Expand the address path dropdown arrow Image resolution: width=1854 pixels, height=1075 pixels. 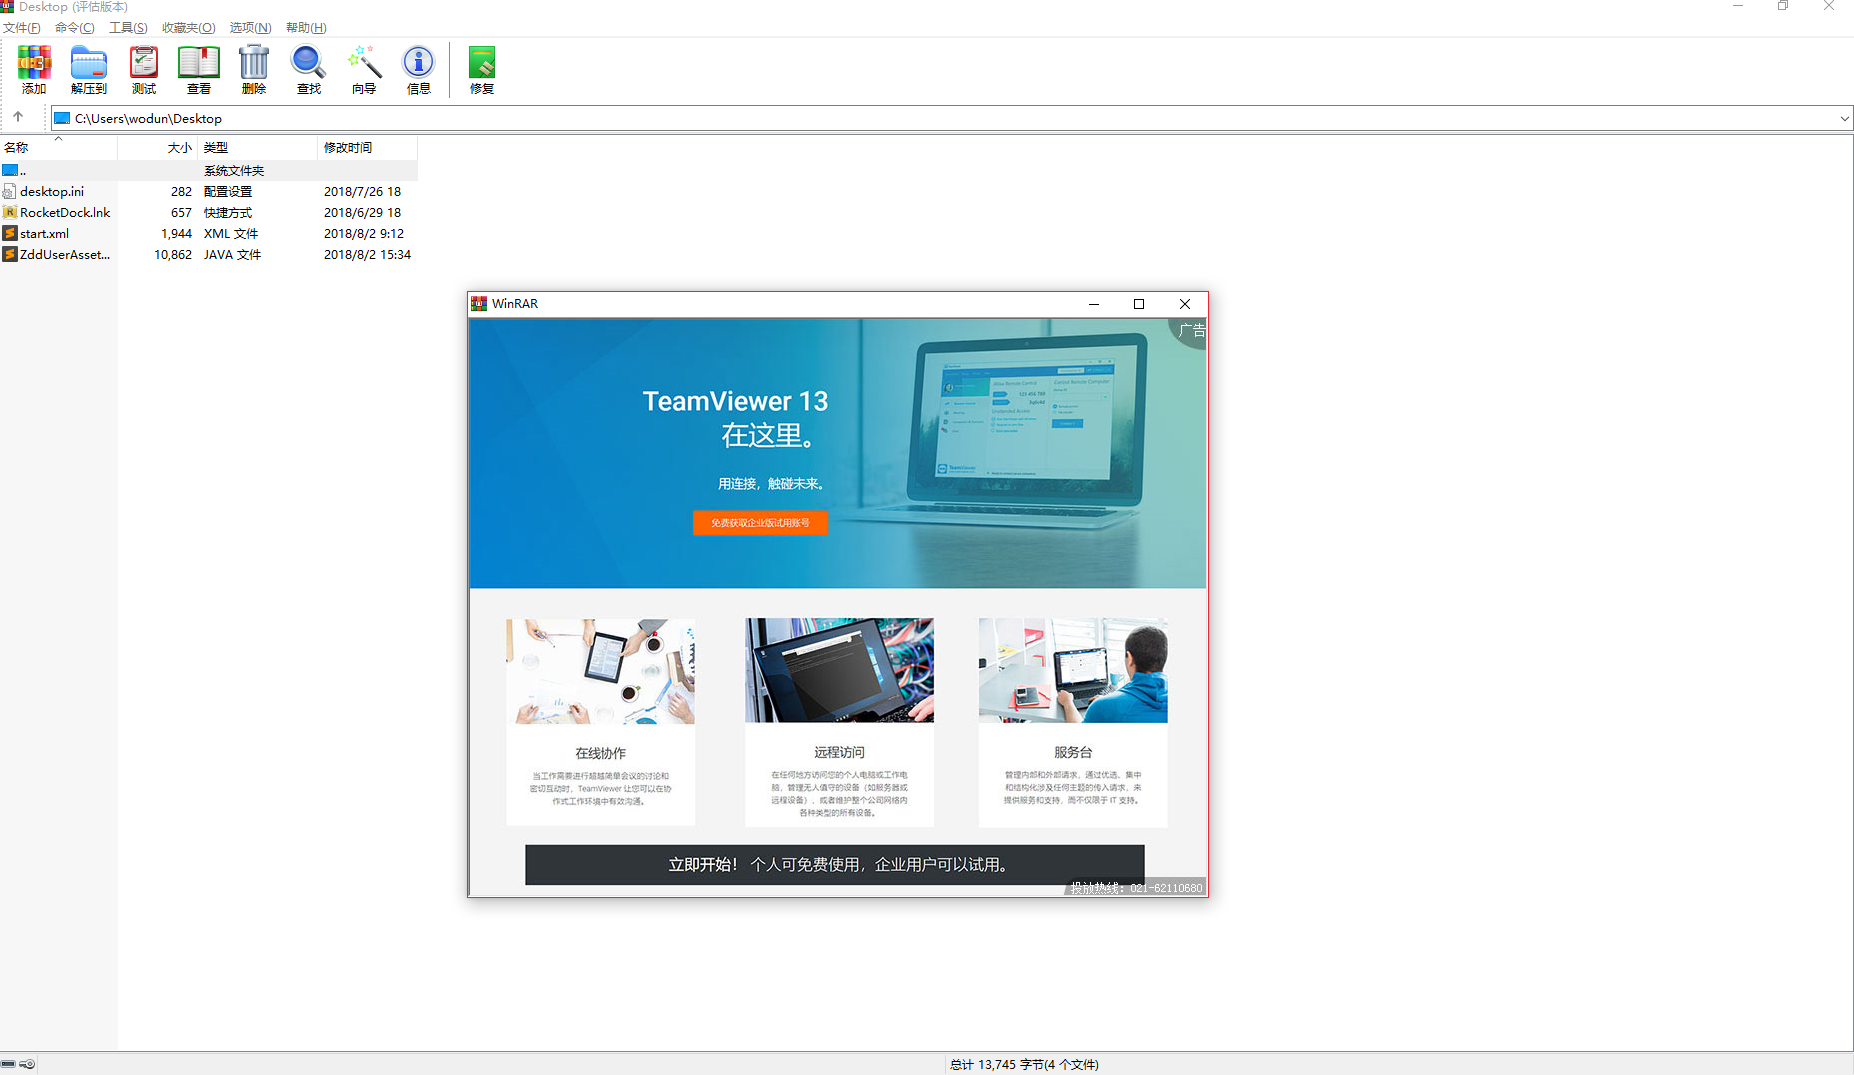[1844, 118]
